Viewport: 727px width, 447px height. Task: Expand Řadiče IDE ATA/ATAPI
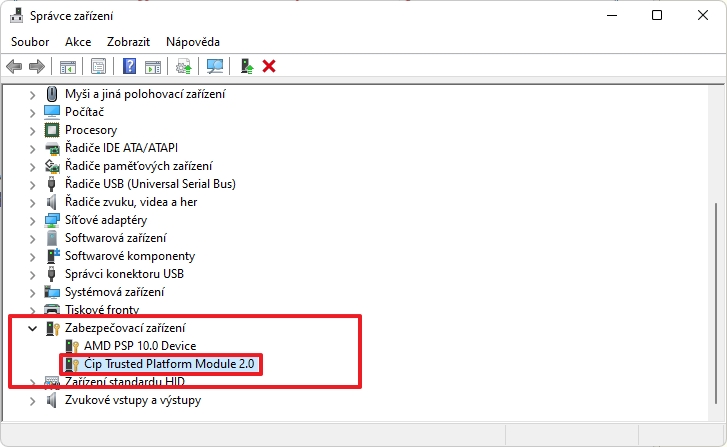[32, 149]
